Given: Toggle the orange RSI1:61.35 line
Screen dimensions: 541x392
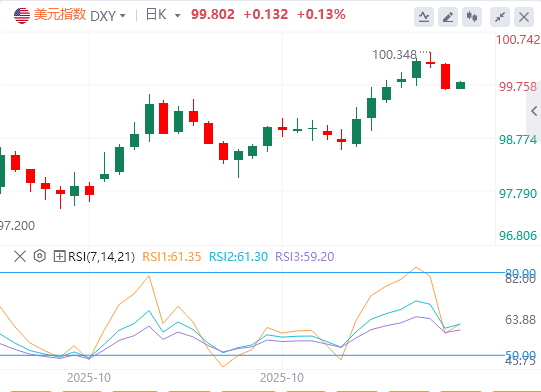Looking at the screenshot, I should click(171, 257).
